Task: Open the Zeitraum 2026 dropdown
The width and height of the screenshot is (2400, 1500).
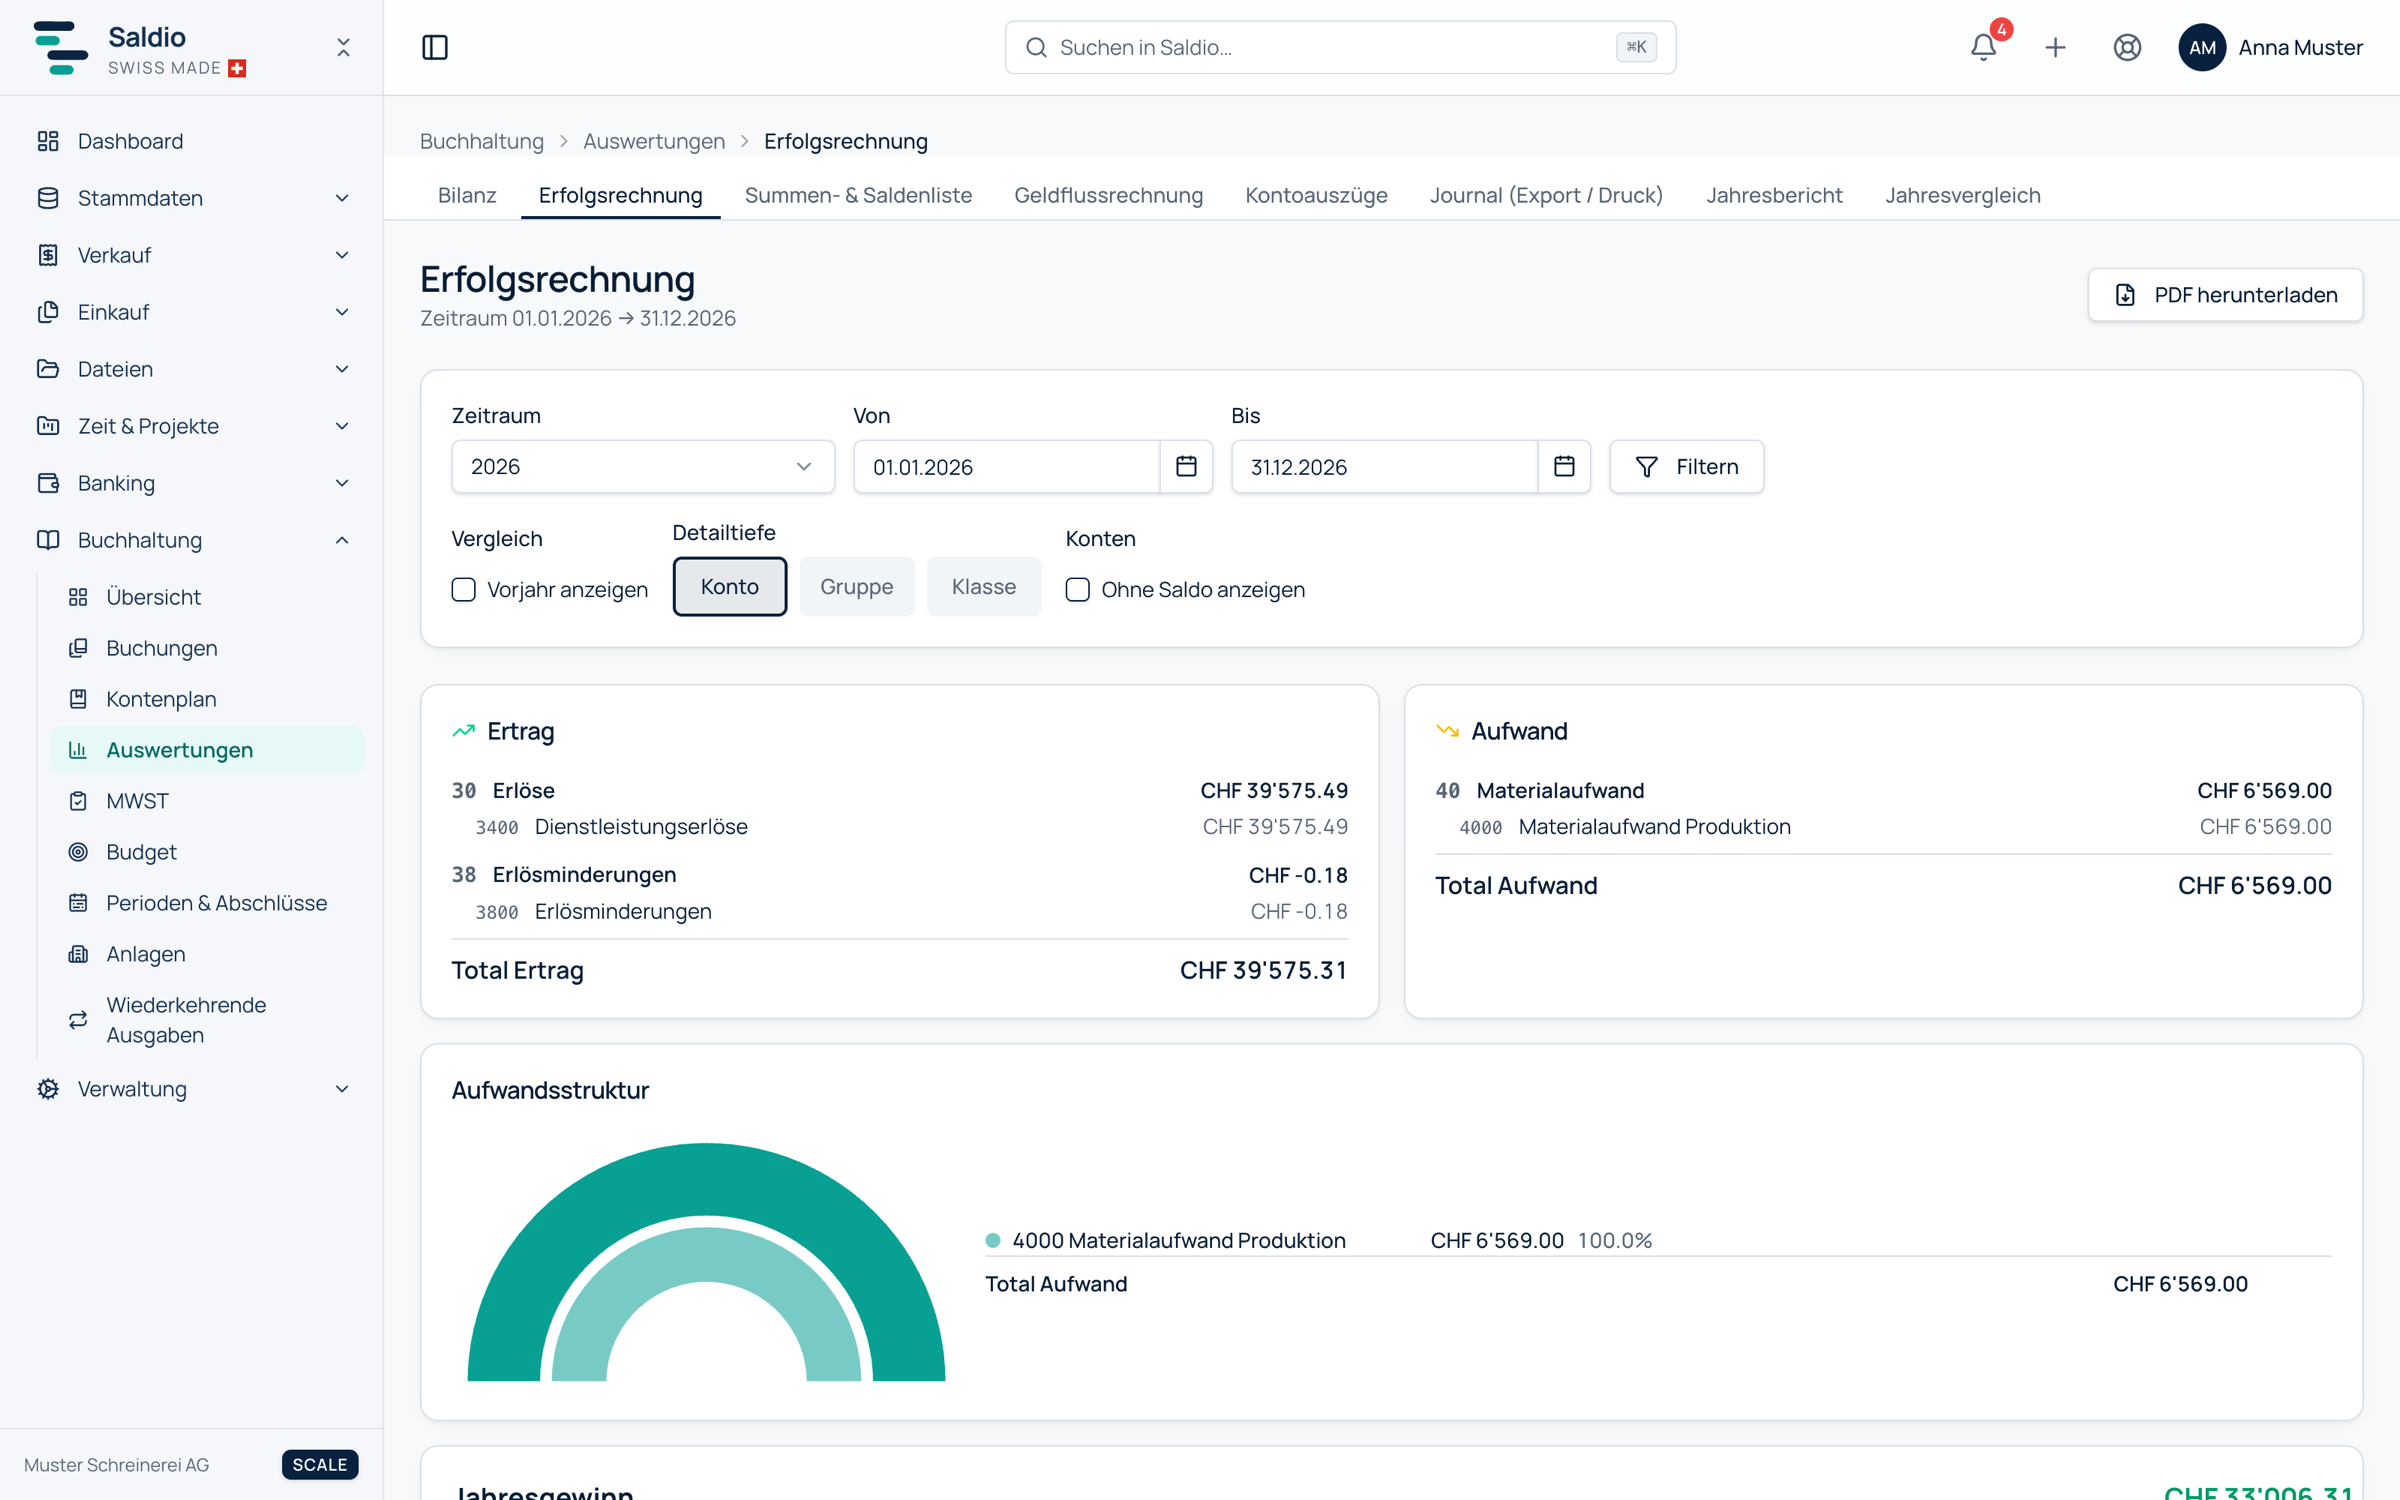Action: pos(642,466)
